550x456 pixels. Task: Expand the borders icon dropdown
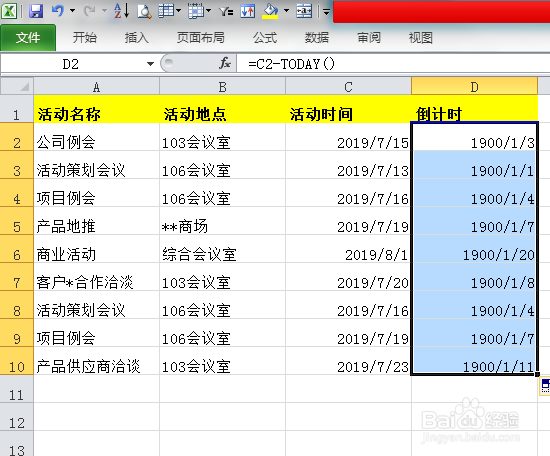pos(208,11)
